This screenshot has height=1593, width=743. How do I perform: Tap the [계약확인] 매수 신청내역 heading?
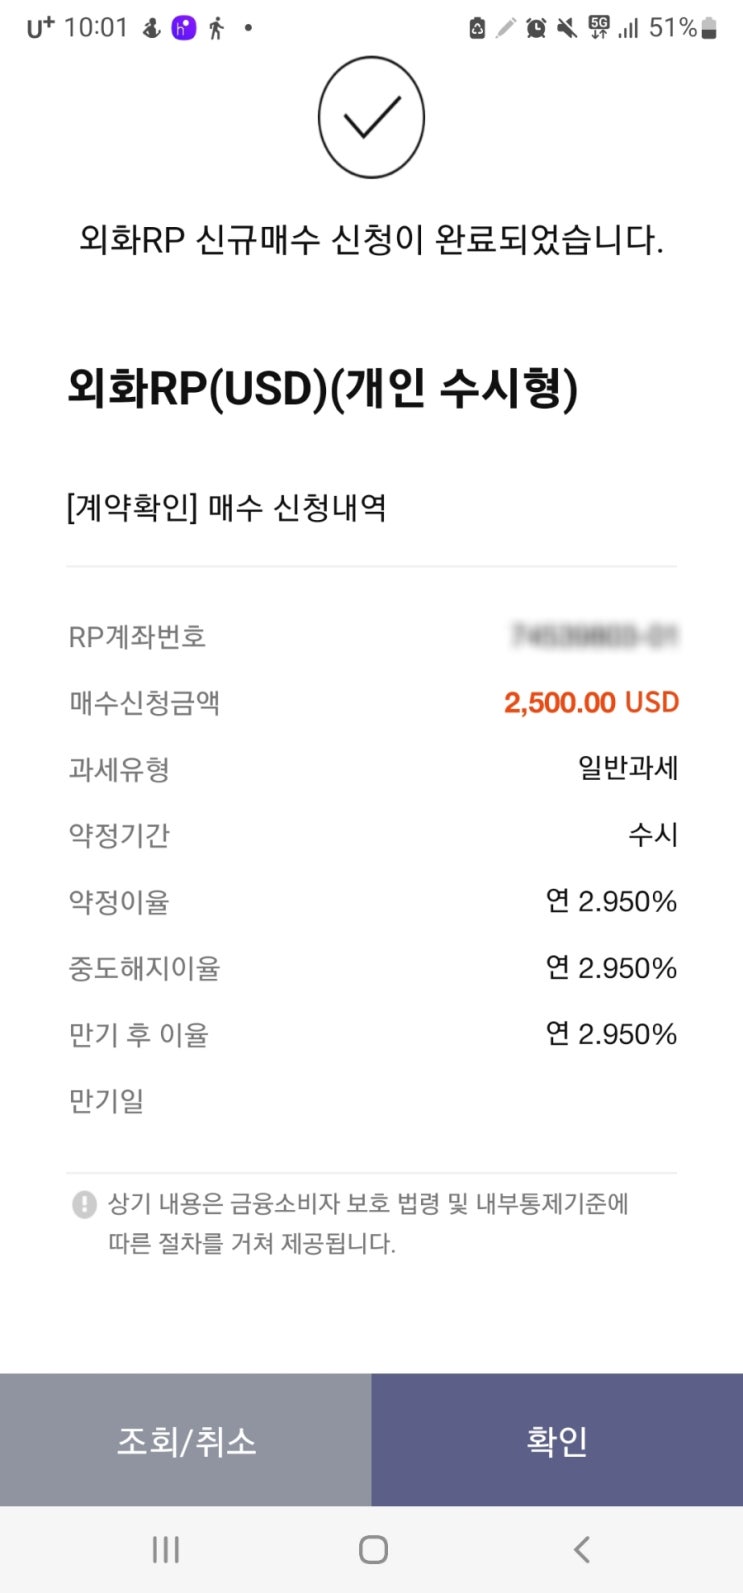(226, 508)
